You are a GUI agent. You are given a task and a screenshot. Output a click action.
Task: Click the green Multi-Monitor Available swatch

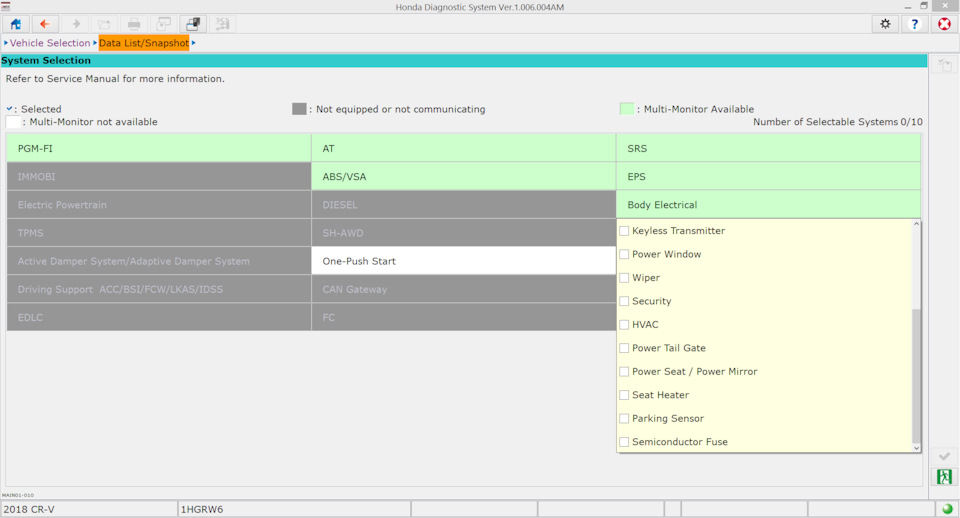click(626, 108)
